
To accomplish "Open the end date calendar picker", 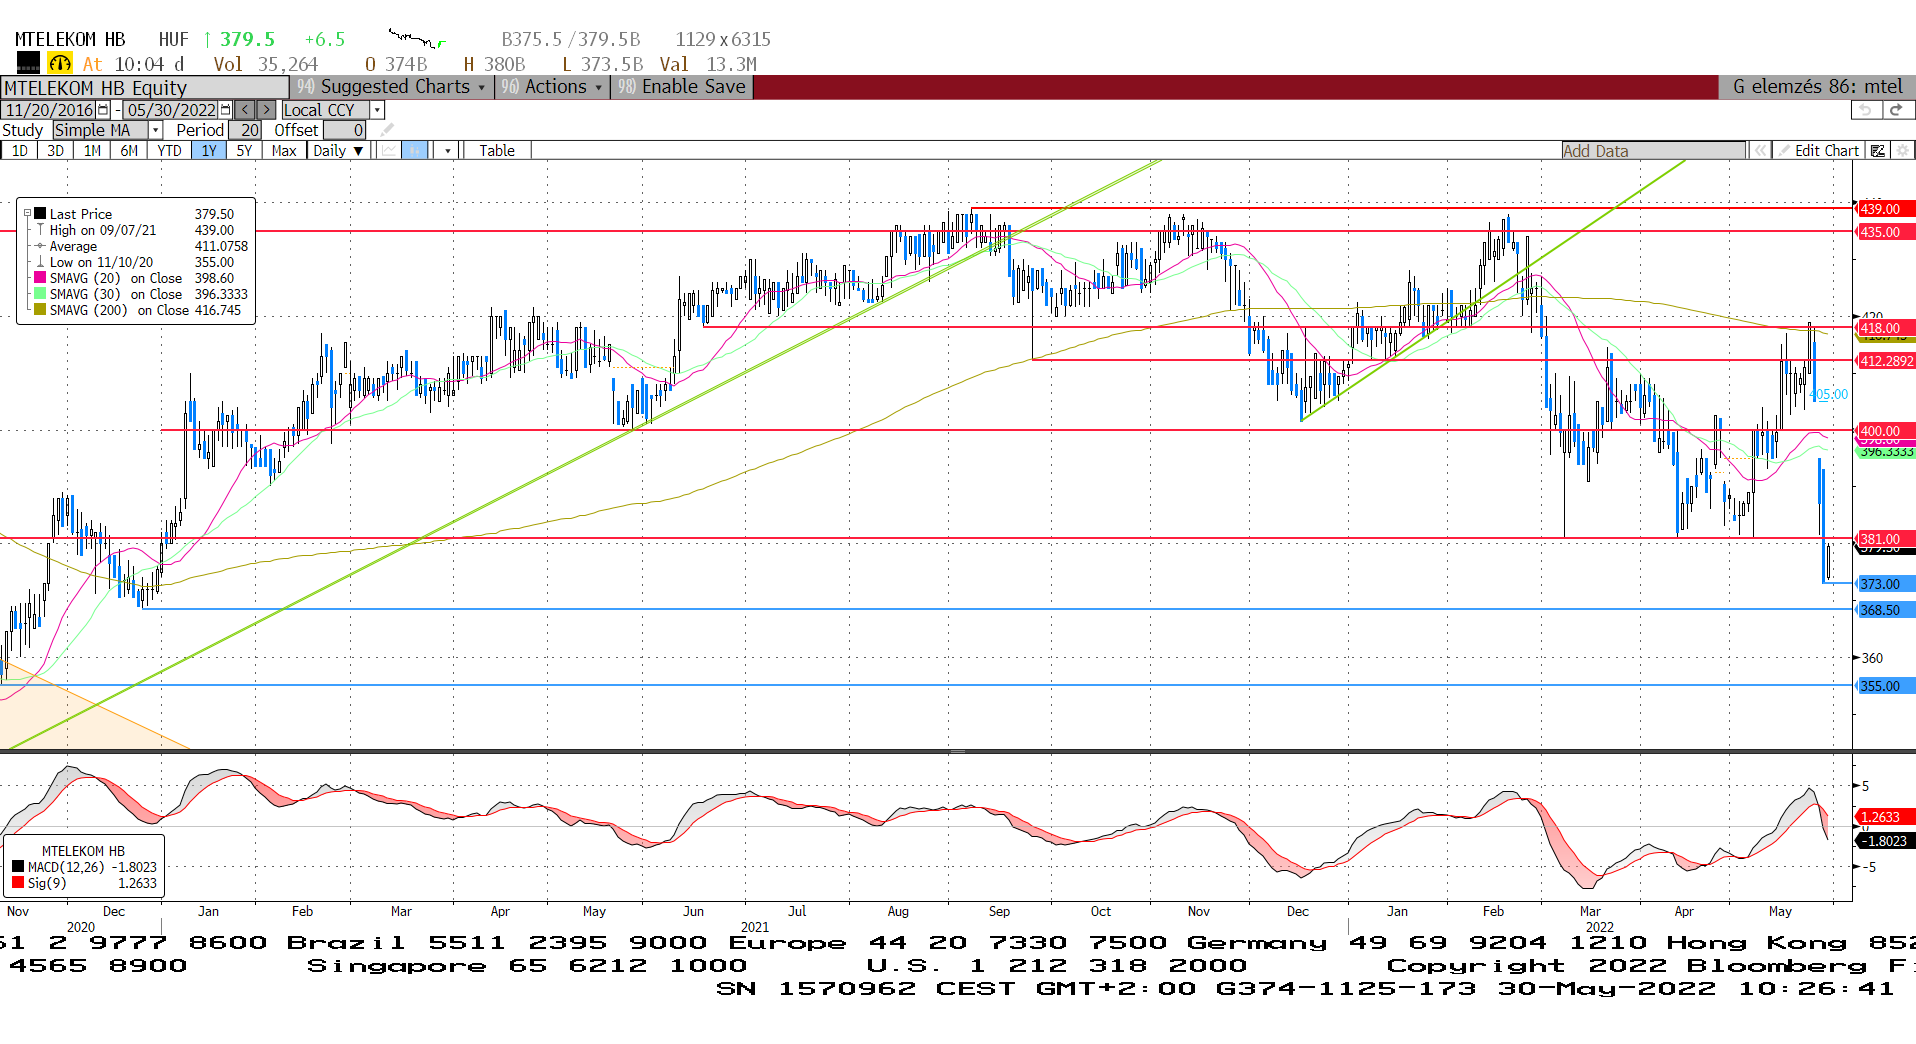I will point(225,110).
